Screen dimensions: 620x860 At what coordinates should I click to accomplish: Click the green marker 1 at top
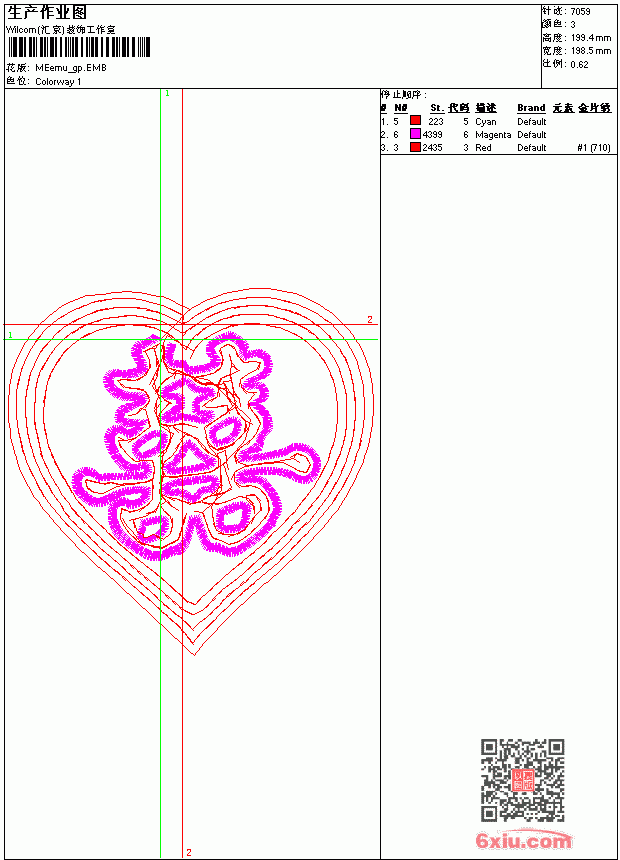pos(167,94)
